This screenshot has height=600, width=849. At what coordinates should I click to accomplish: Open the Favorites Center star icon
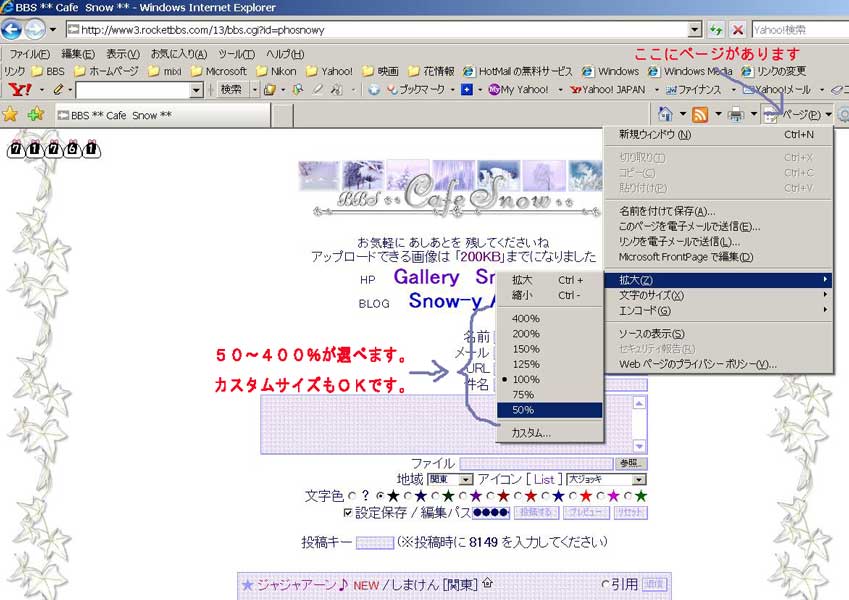click(x=11, y=114)
